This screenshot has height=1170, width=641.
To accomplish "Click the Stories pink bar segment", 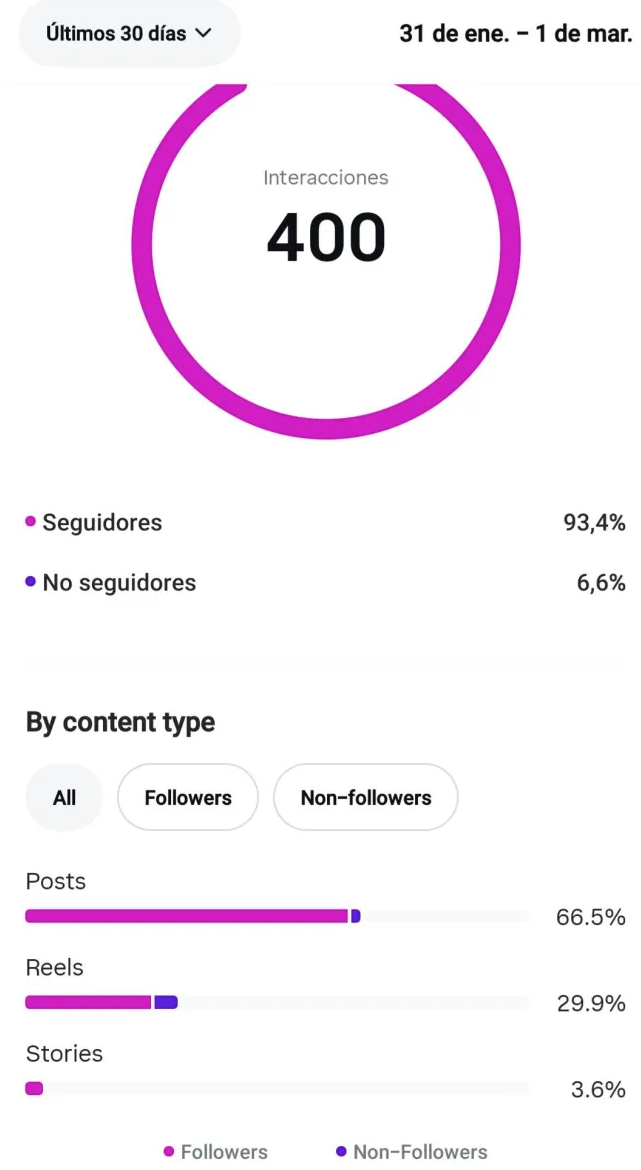I will 34,1088.
